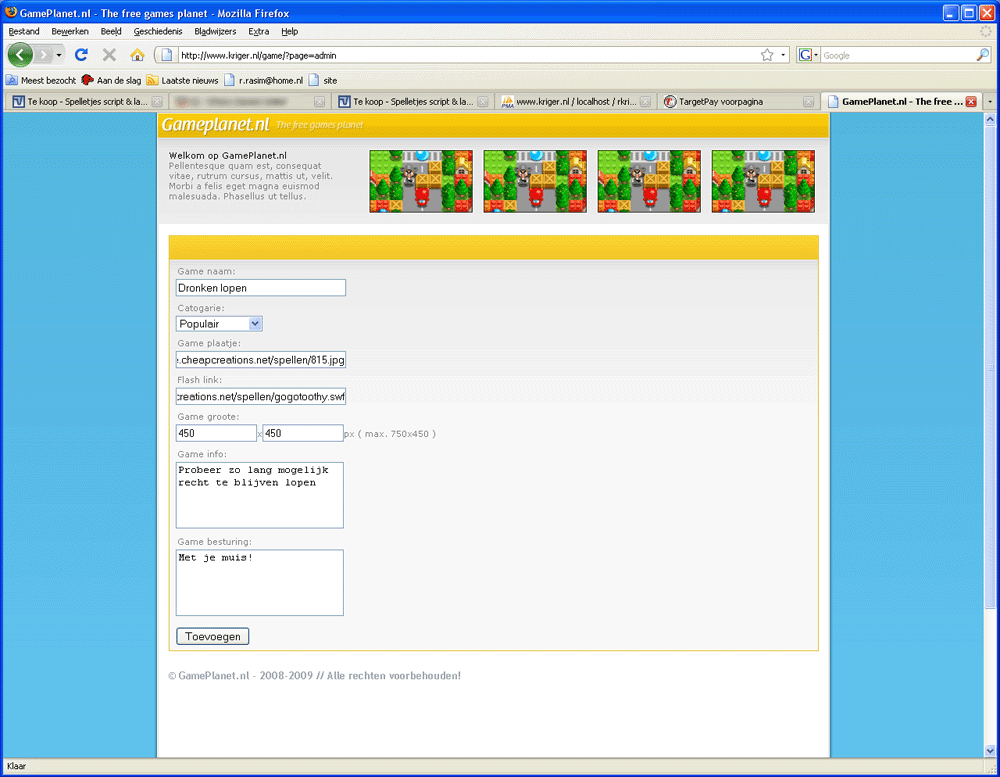This screenshot has height=777, width=1000.
Task: Open the Help menu
Action: click(290, 31)
